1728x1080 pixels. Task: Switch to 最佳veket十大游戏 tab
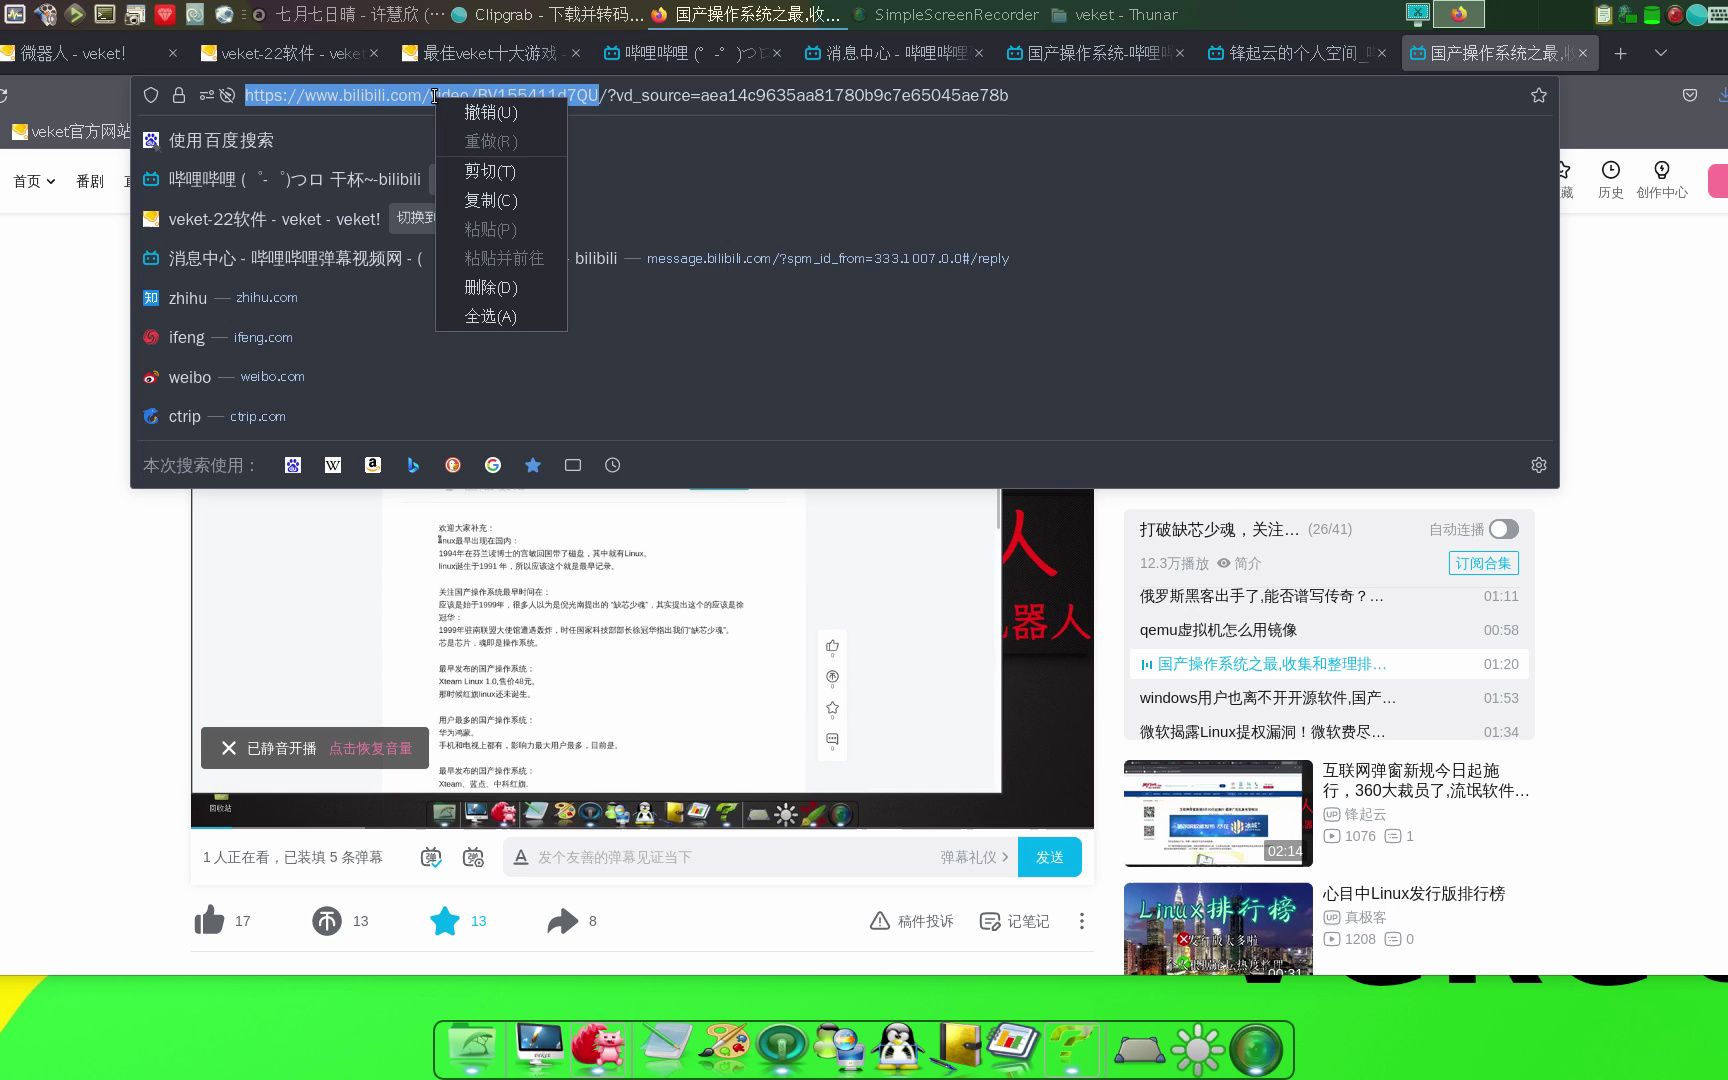tap(490, 53)
